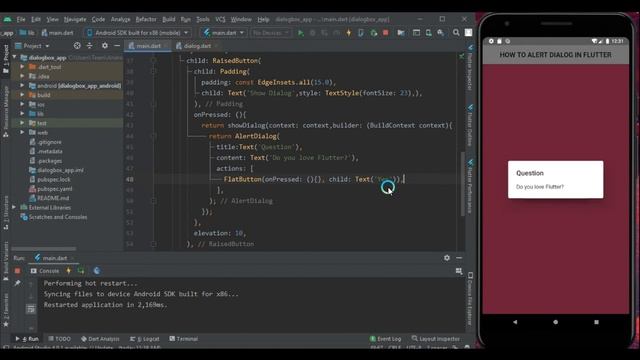Expand the build folder
The height and width of the screenshot is (360, 640).
(22, 95)
